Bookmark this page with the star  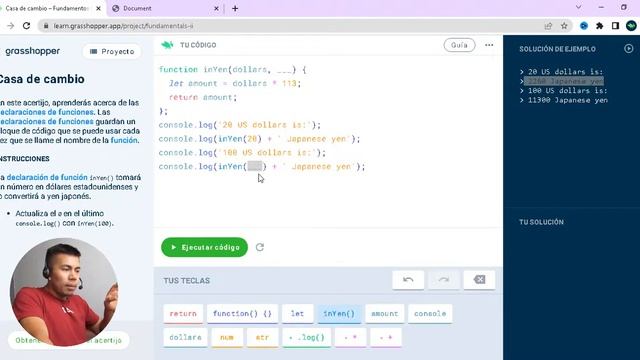point(564,26)
